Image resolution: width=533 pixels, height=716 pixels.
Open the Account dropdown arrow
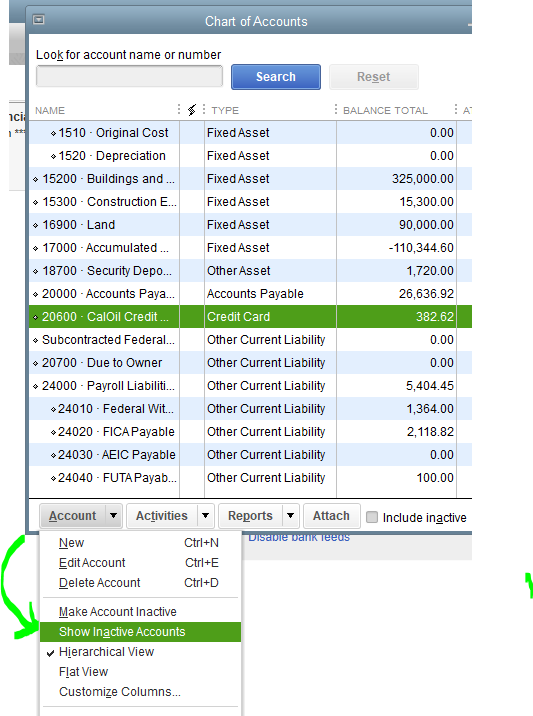point(113,516)
